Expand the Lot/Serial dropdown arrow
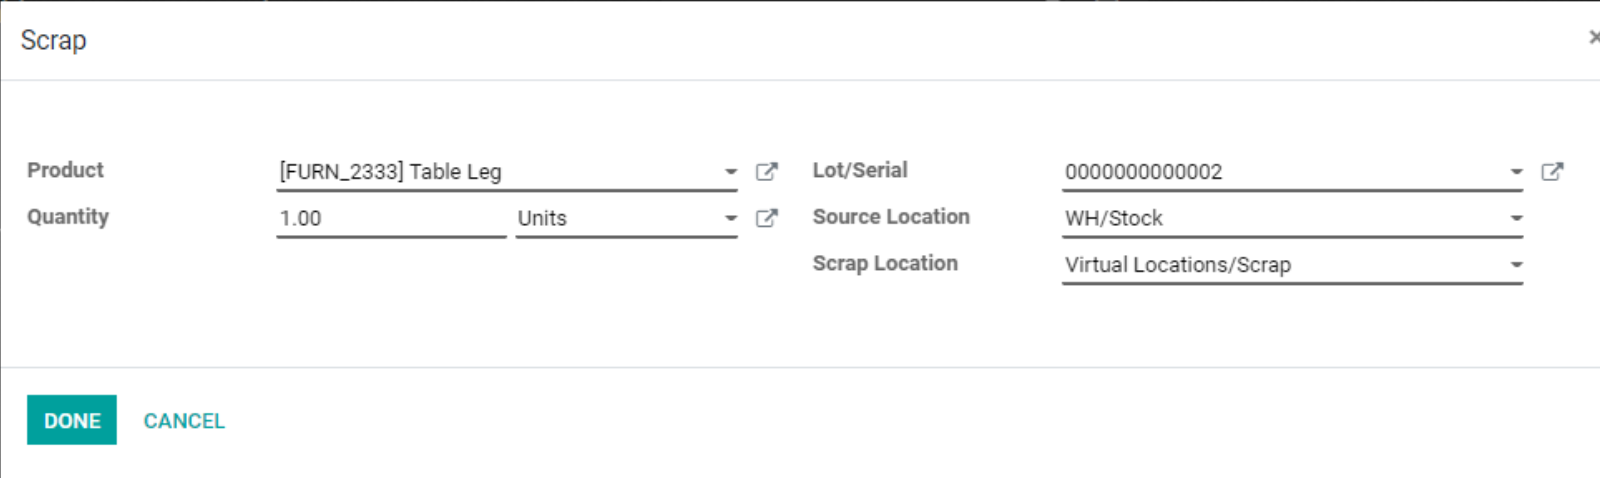This screenshot has height=478, width=1600. click(1516, 172)
